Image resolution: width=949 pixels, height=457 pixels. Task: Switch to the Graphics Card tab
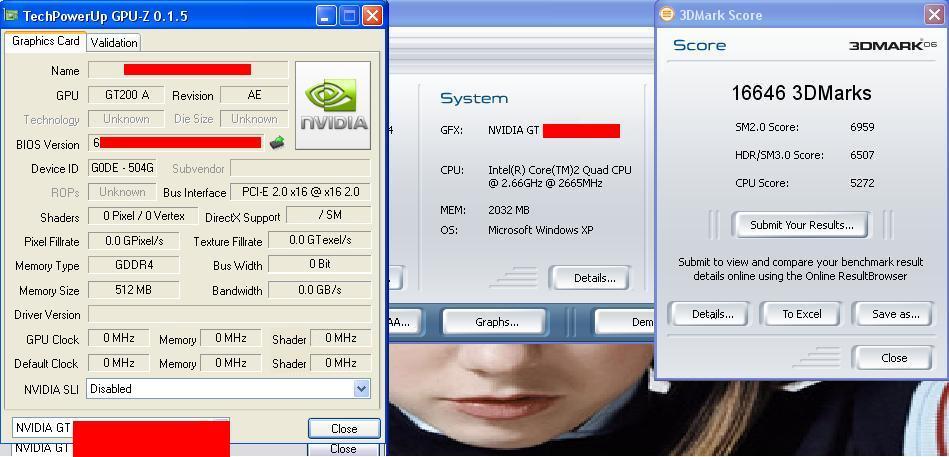(x=46, y=42)
